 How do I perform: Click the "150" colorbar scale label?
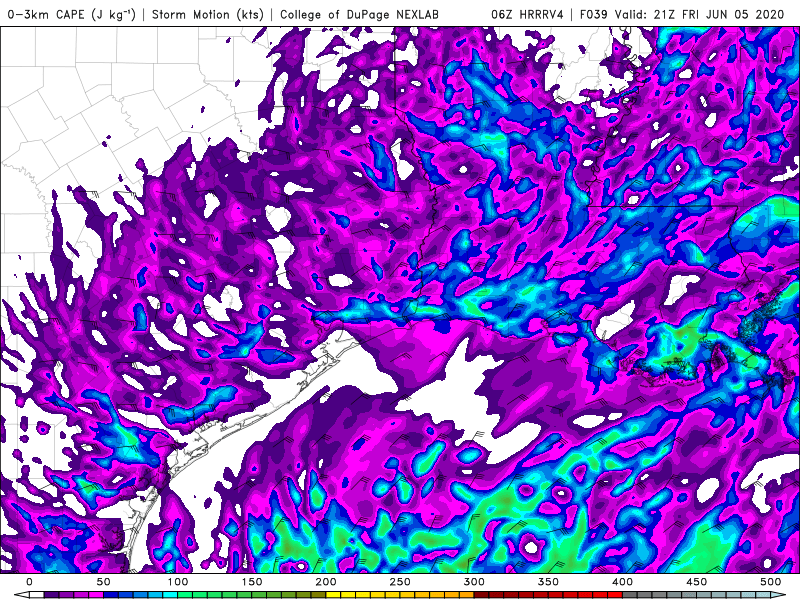pos(252,582)
